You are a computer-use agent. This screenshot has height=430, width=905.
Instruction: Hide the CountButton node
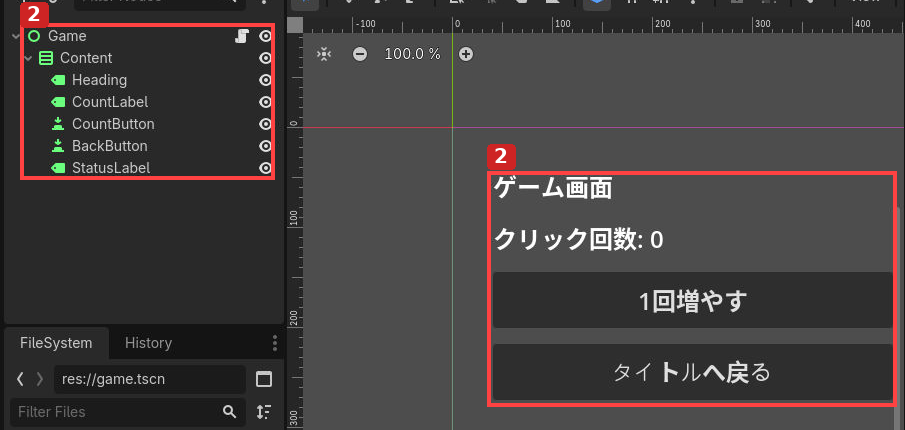[265, 124]
